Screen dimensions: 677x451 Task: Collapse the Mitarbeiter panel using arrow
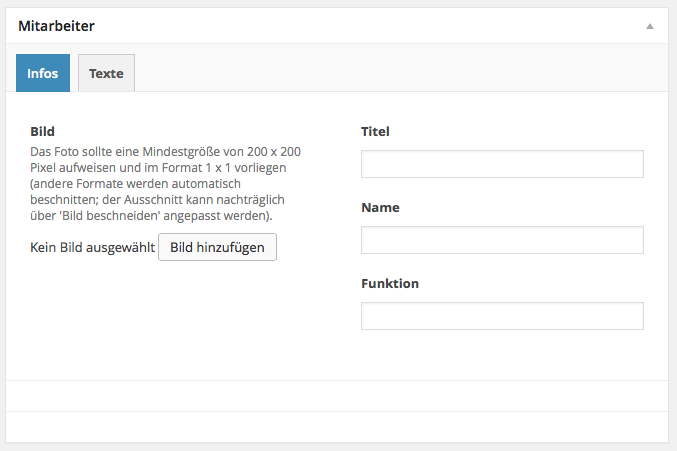649,27
